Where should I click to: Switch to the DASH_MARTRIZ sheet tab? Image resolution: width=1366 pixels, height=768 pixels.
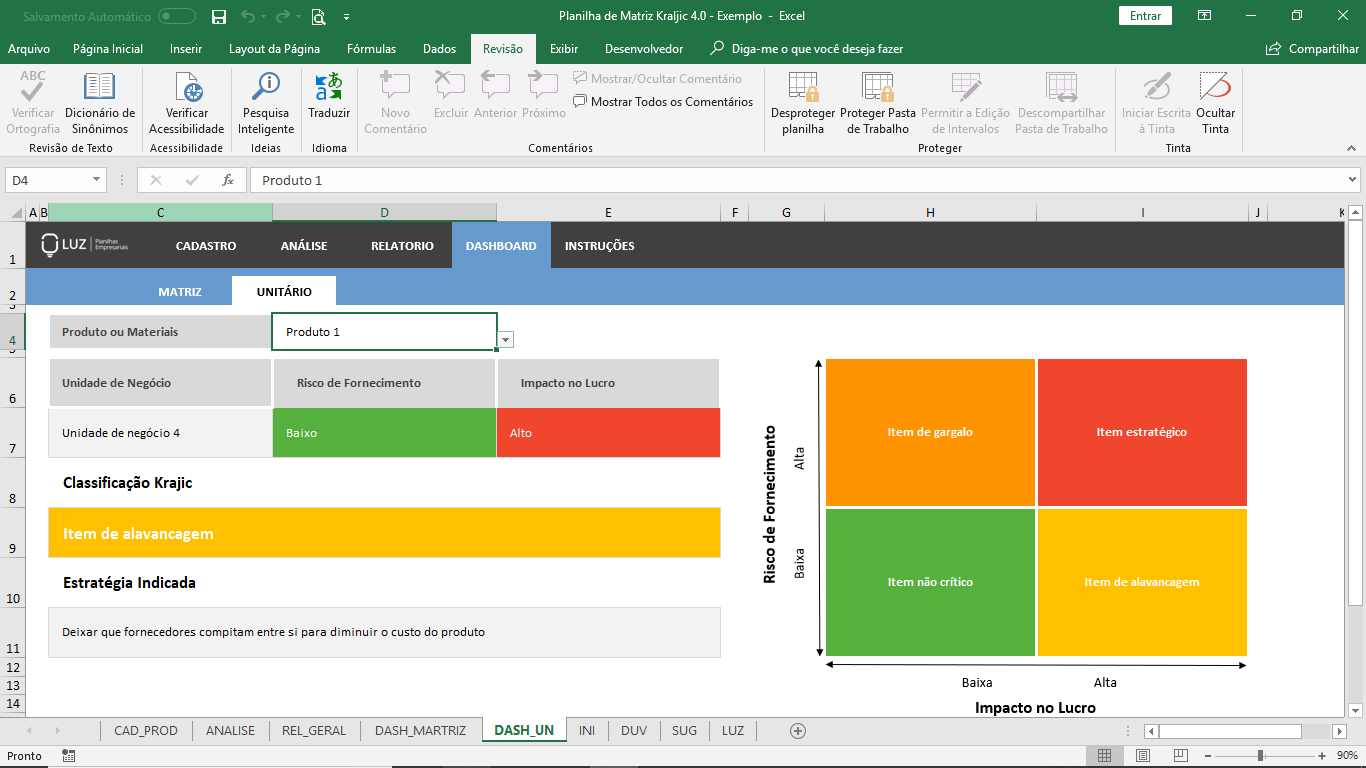click(420, 731)
